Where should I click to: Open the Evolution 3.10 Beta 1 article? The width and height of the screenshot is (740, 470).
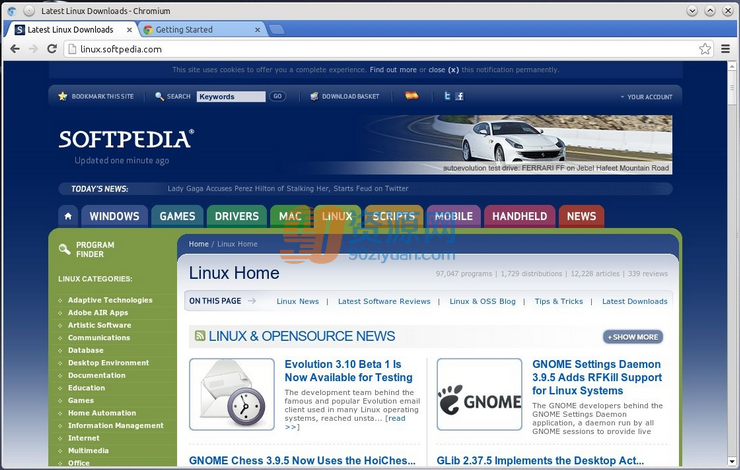(348, 371)
